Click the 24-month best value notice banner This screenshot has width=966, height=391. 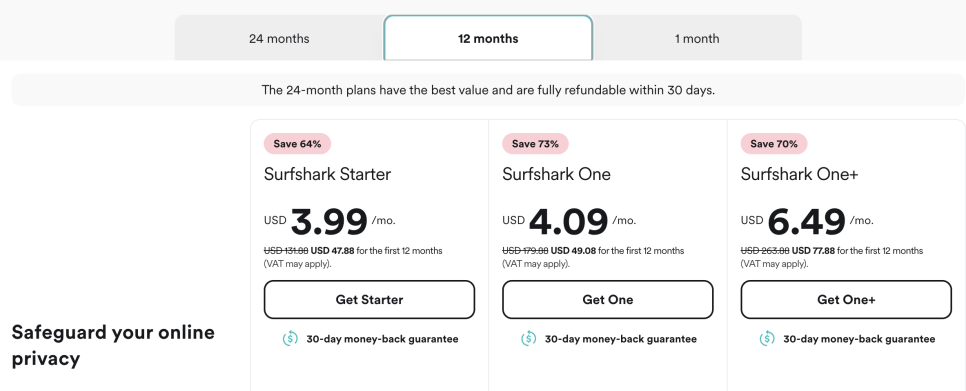click(x=488, y=90)
